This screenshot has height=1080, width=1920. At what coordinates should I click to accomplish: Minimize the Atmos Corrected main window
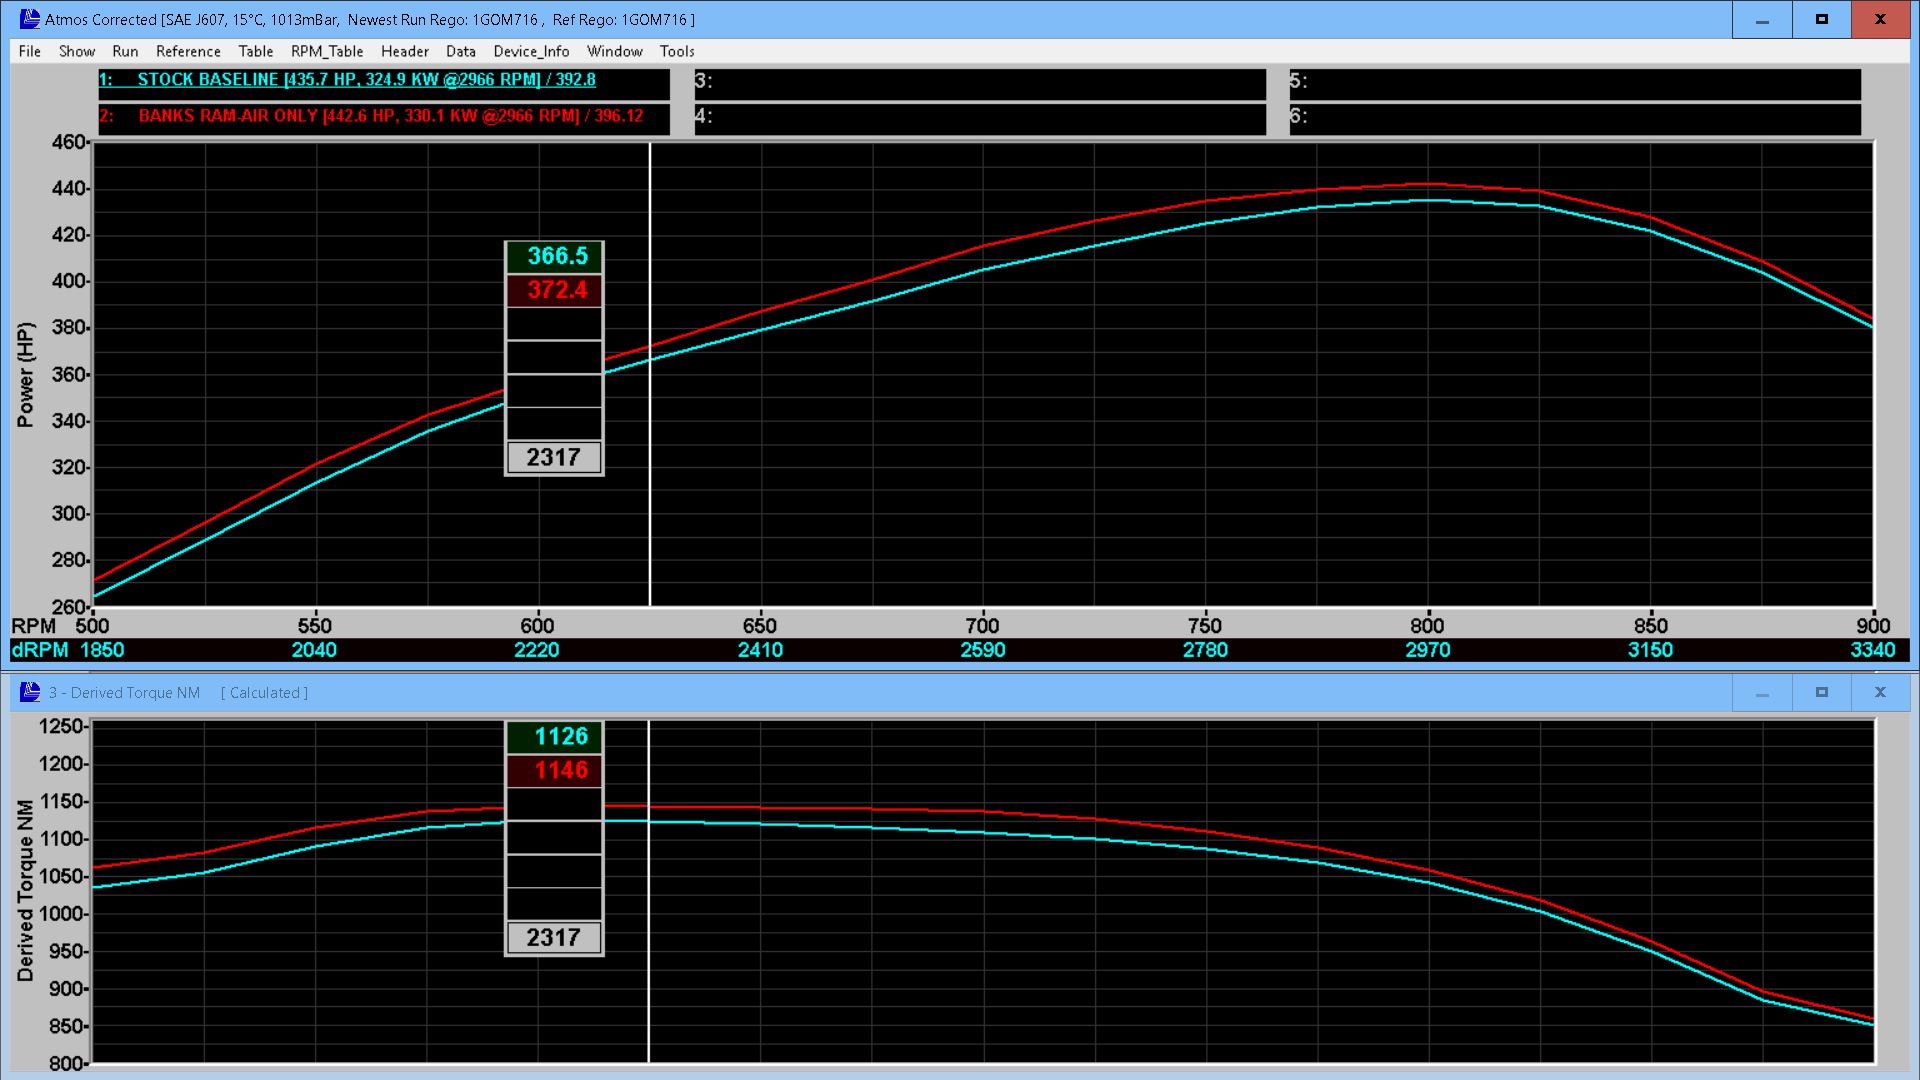click(x=1762, y=19)
